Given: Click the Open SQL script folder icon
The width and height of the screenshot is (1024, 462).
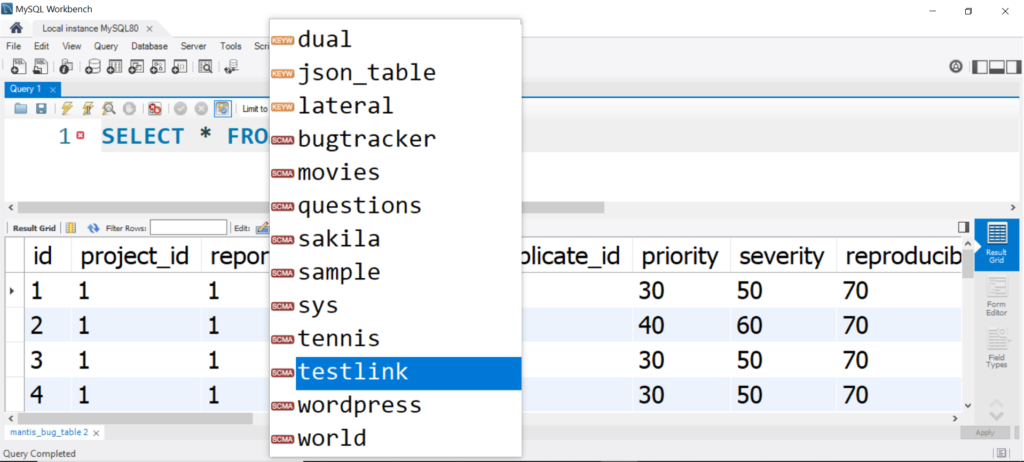Looking at the screenshot, I should (20, 108).
